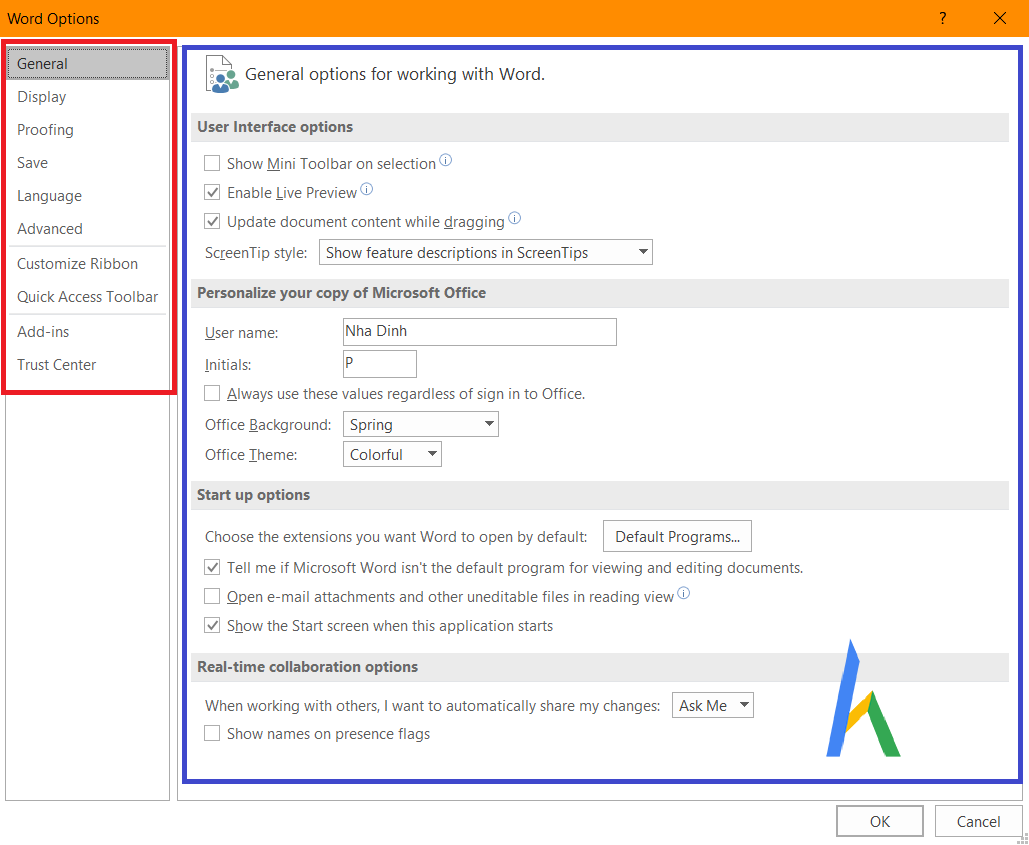The width and height of the screenshot is (1029, 845).
Task: Click the info icon beside Show Mini Toolbar
Action: [x=446, y=160]
